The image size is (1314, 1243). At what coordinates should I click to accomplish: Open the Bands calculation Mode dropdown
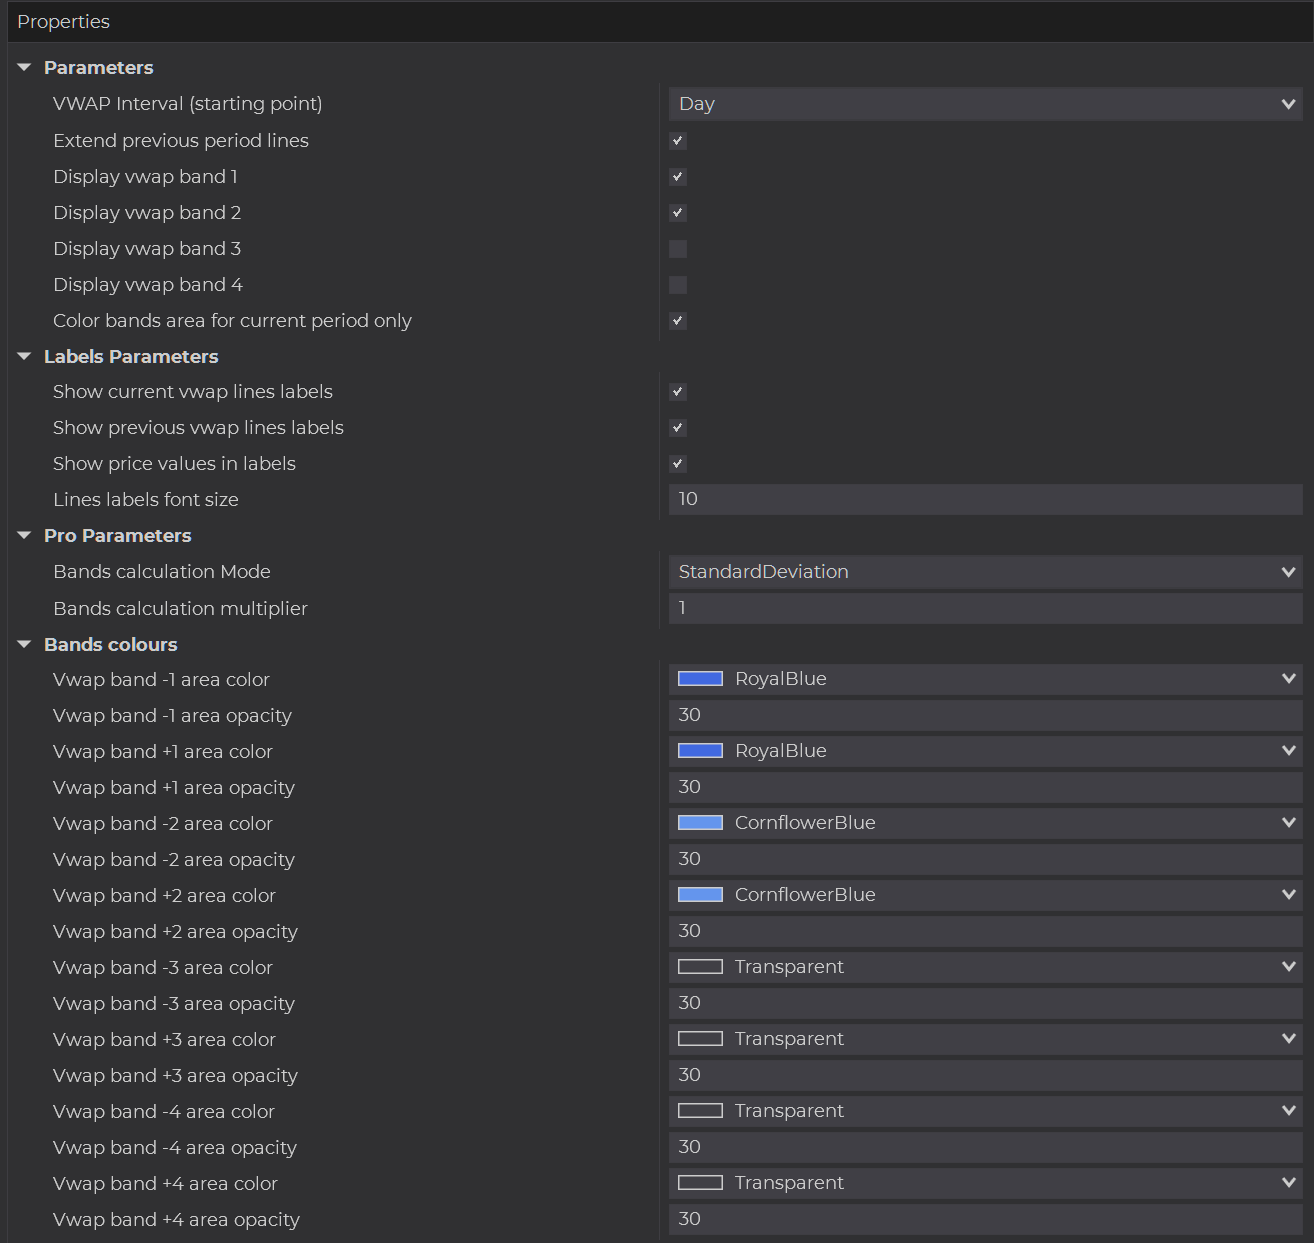[x=984, y=572]
